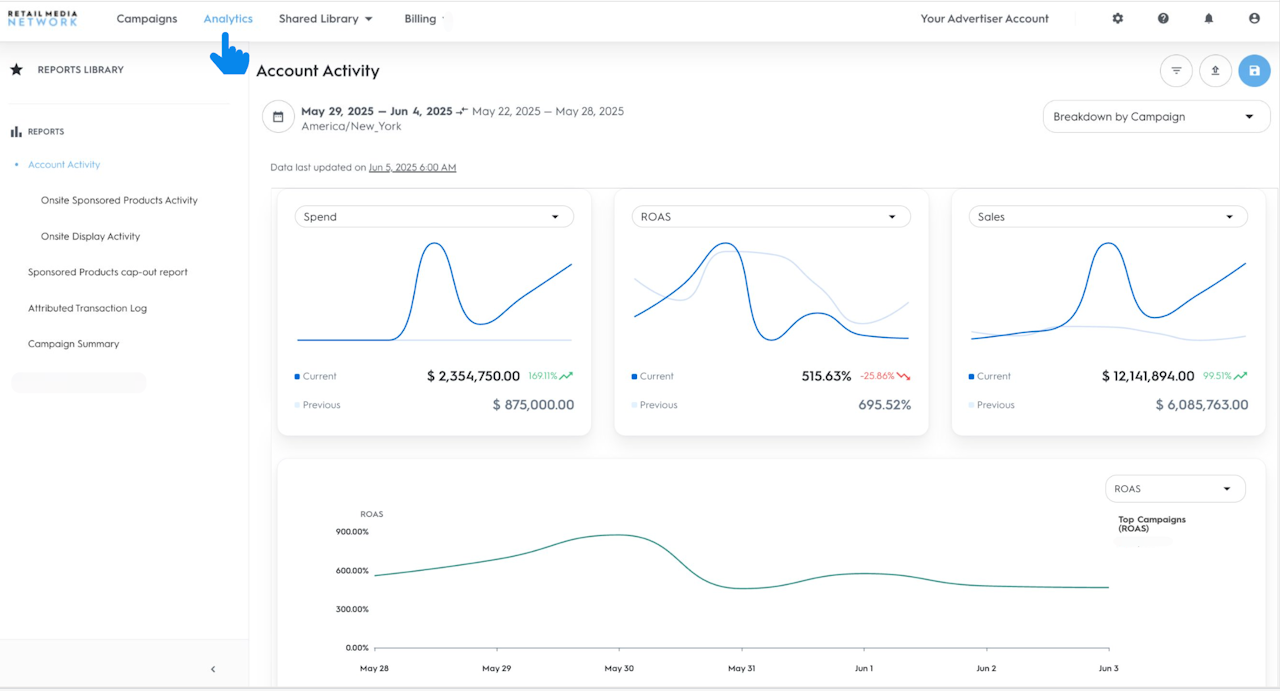The width and height of the screenshot is (1280, 691).
Task: Click the Jun 5, 2025 6:00 AM link
Action: click(x=412, y=168)
